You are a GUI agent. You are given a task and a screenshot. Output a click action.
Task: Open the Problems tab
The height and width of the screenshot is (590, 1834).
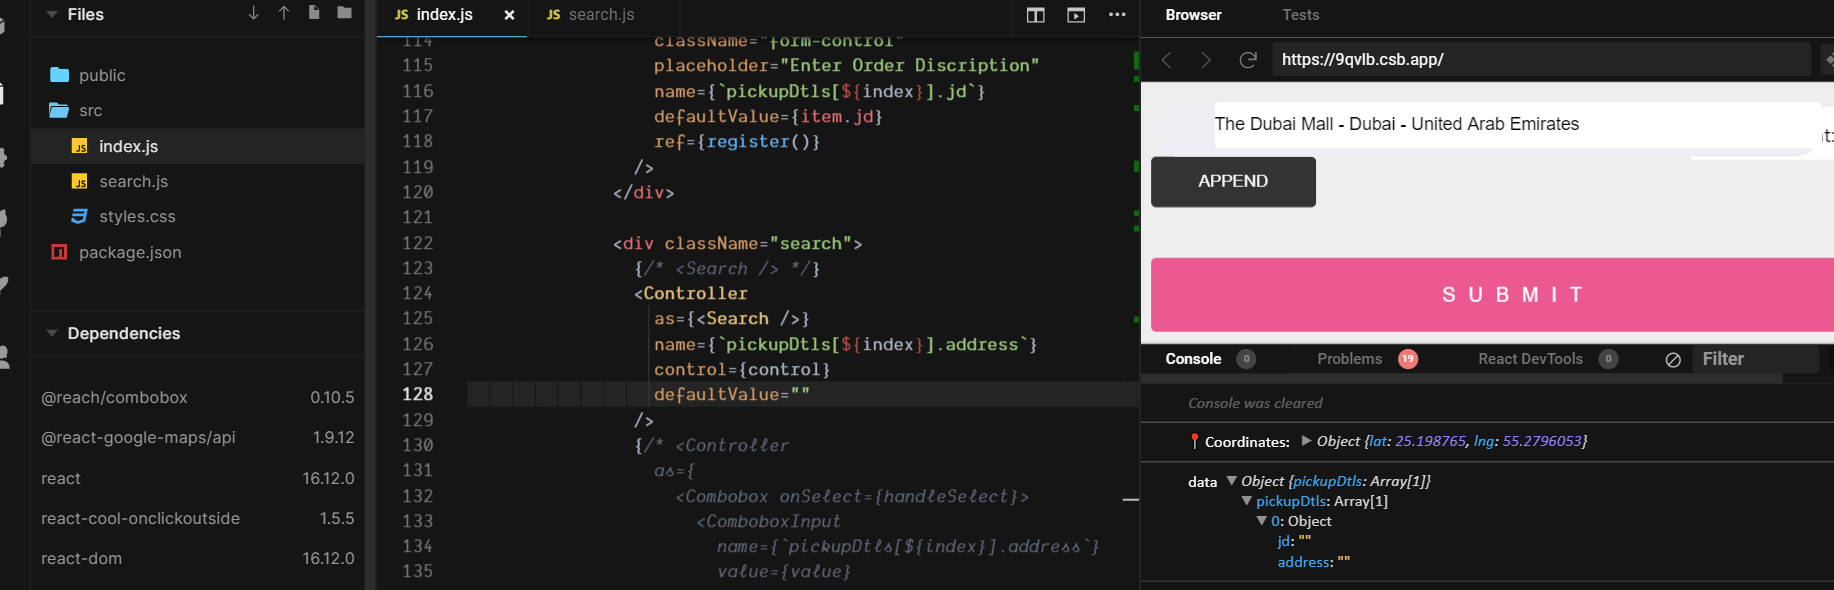coord(1349,359)
